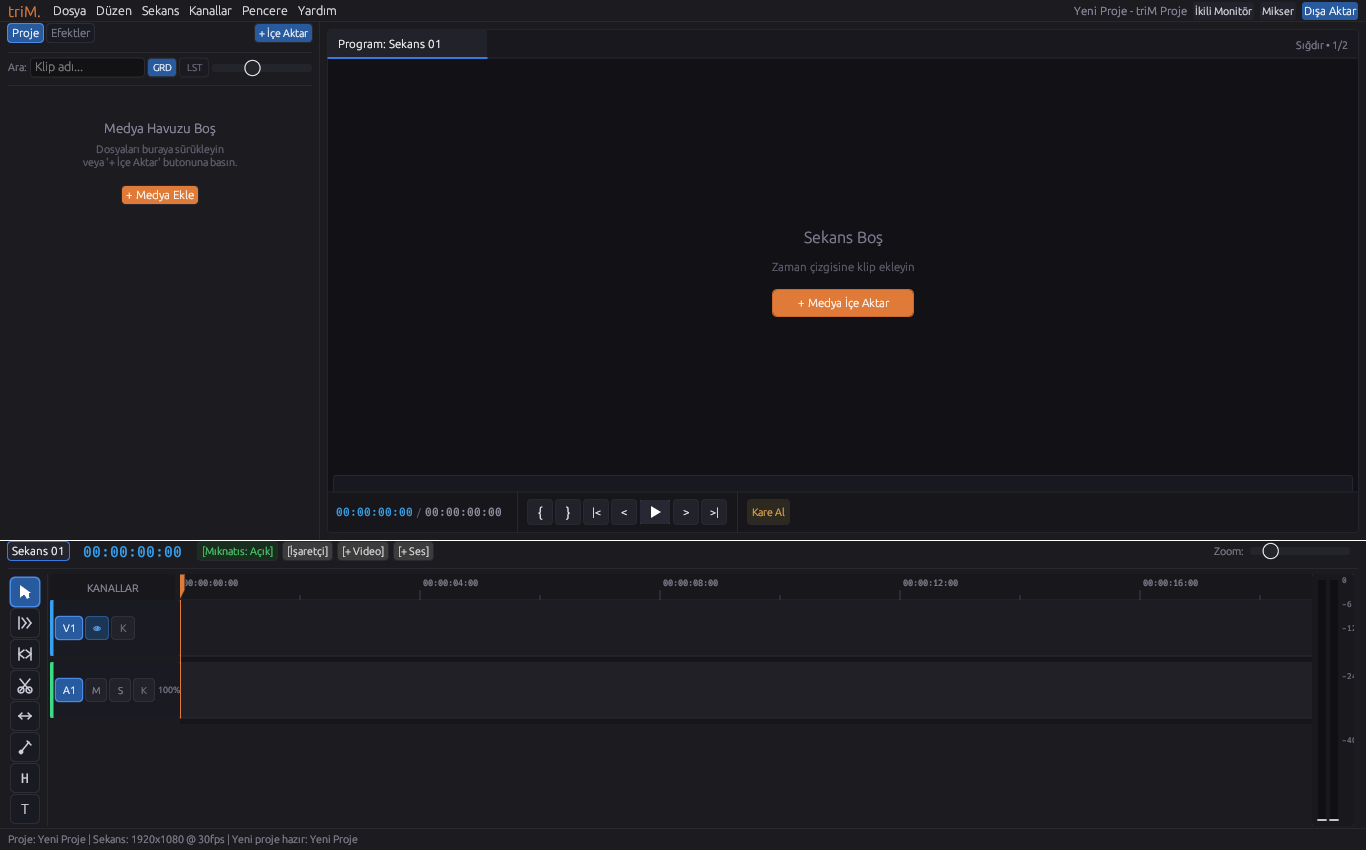Click the program monitor scrub bar
Viewport: 1366px width, 850px height.
pyautogui.click(x=842, y=484)
